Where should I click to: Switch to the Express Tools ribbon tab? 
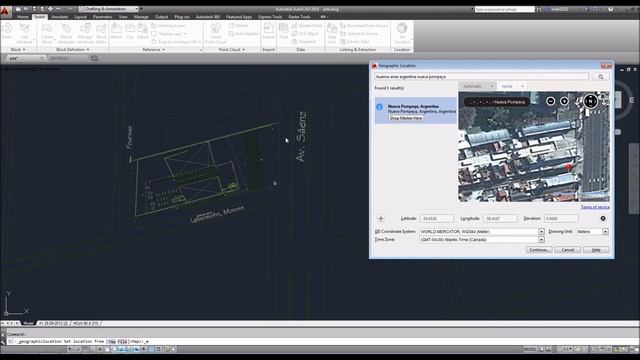270,17
